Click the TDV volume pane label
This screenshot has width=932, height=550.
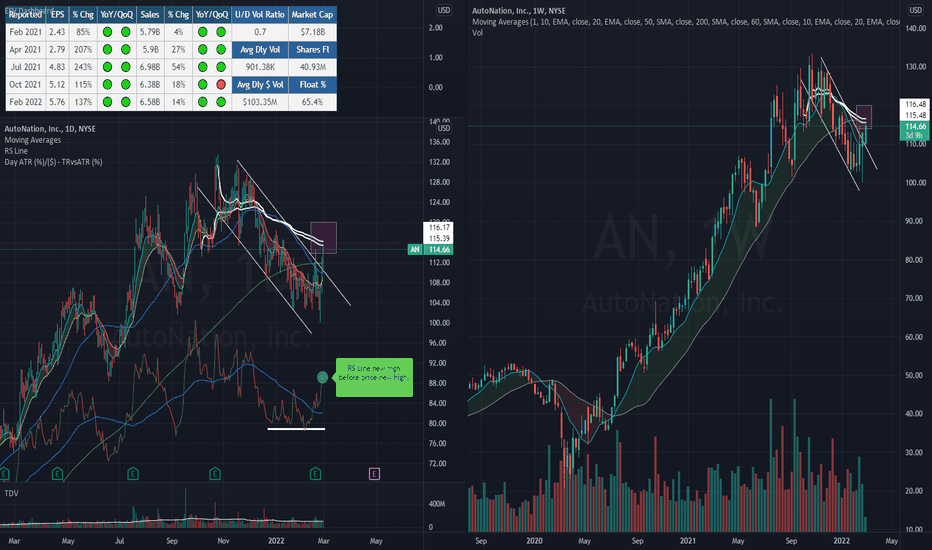pos(11,493)
